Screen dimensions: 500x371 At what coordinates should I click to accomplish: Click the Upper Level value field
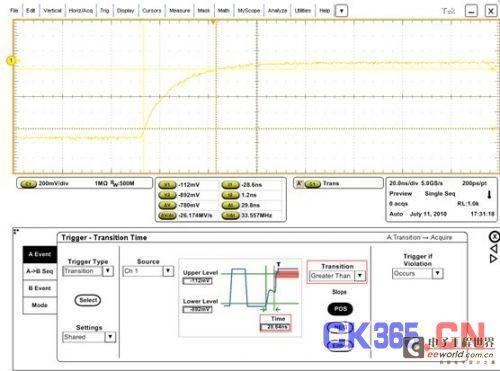point(198,281)
